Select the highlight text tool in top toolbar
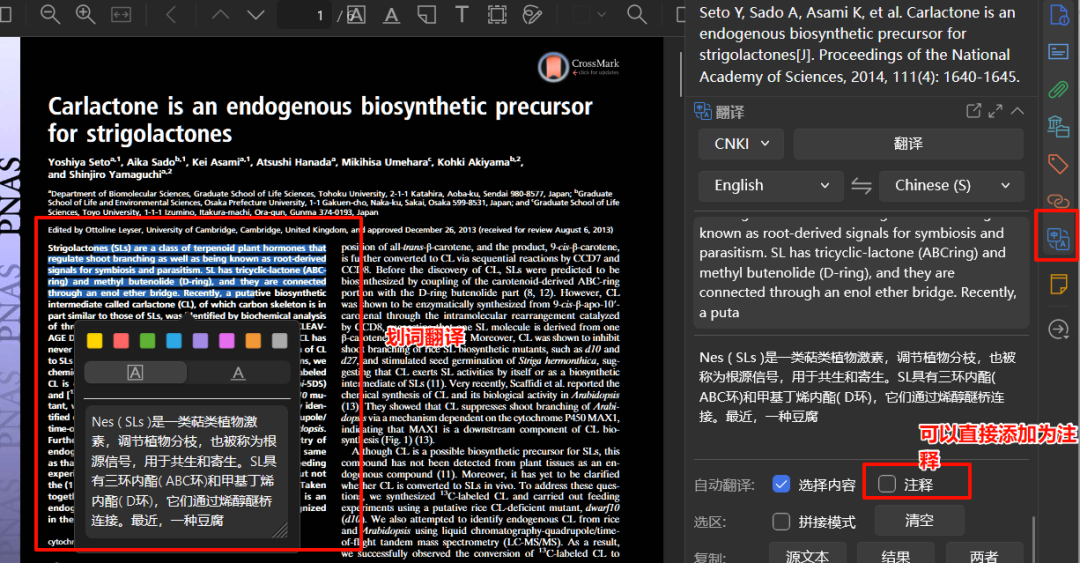This screenshot has height=563, width=1080. click(356, 14)
